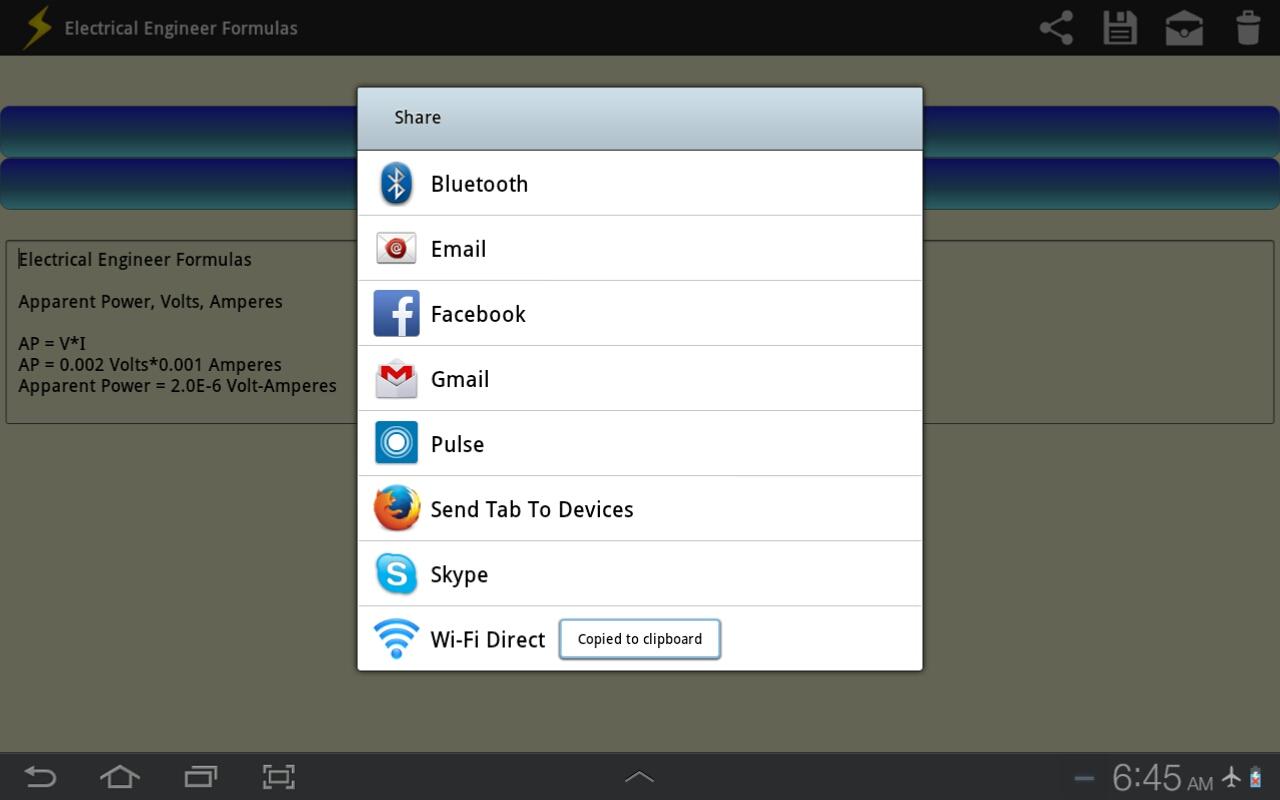The height and width of the screenshot is (800, 1280).
Task: Tap the Email envelope icon
Action: coord(396,248)
